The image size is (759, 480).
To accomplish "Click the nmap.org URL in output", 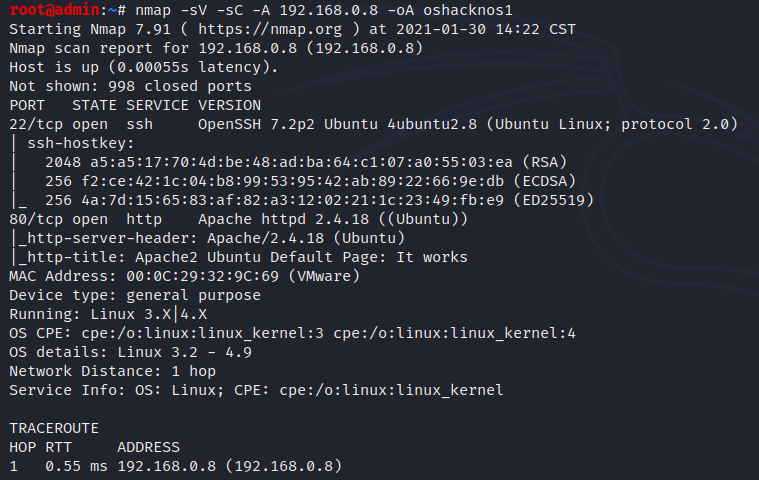I will [270, 29].
